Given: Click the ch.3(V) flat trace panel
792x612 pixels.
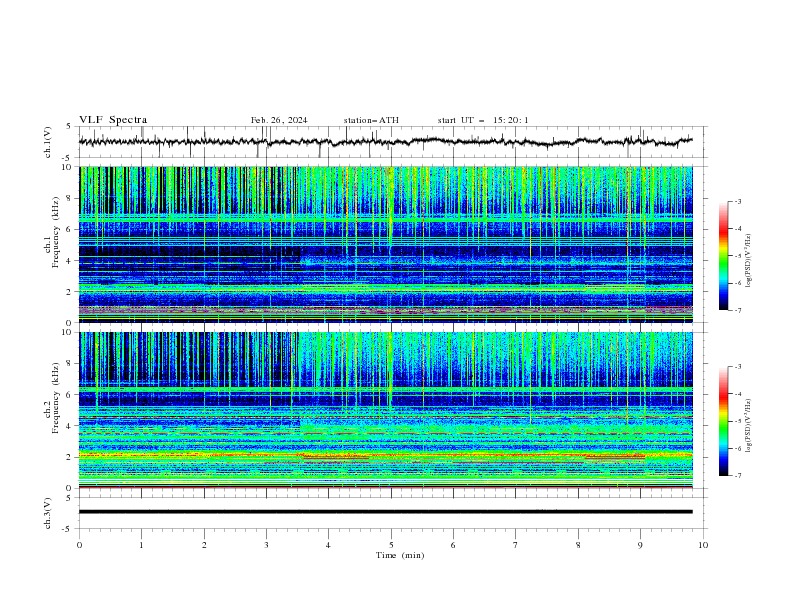Looking at the screenshot, I should point(392,513).
